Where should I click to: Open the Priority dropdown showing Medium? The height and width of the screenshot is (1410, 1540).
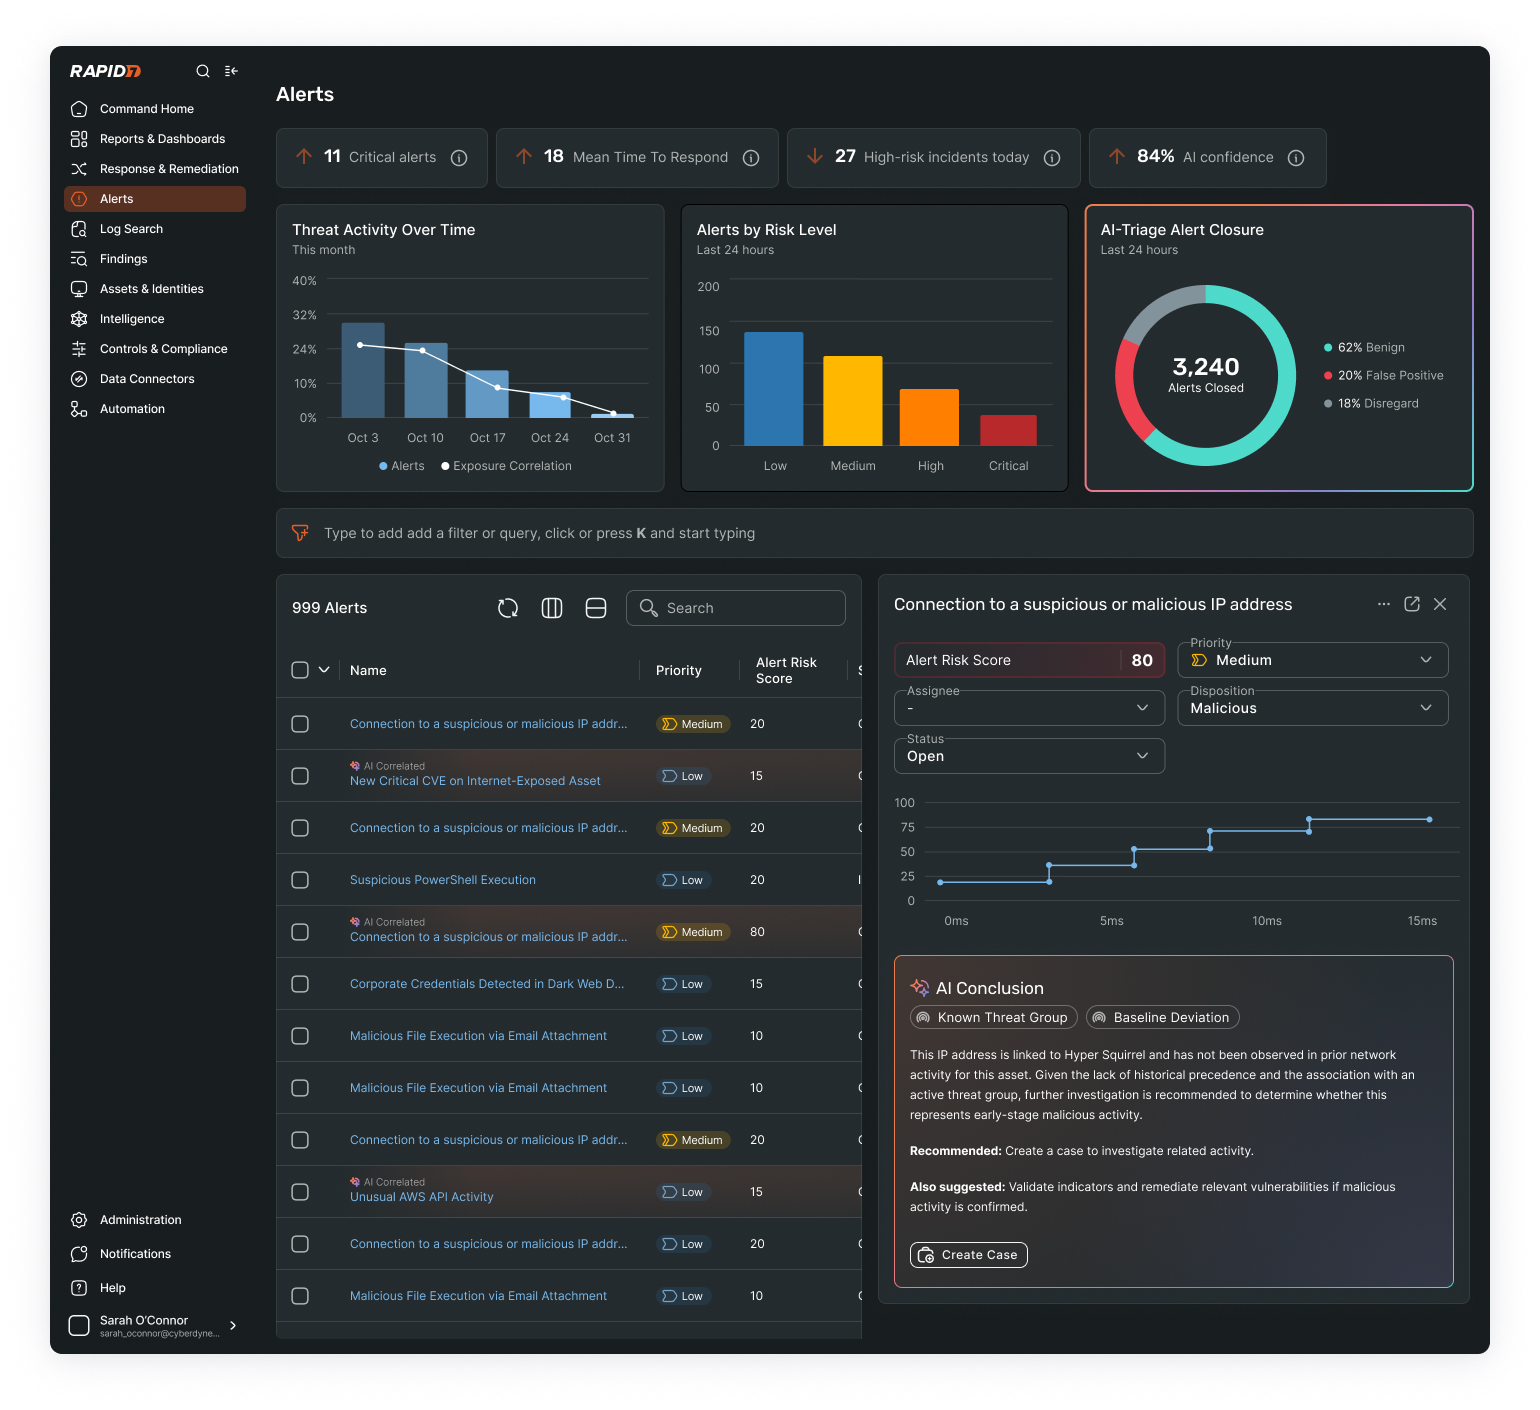[x=1313, y=660]
